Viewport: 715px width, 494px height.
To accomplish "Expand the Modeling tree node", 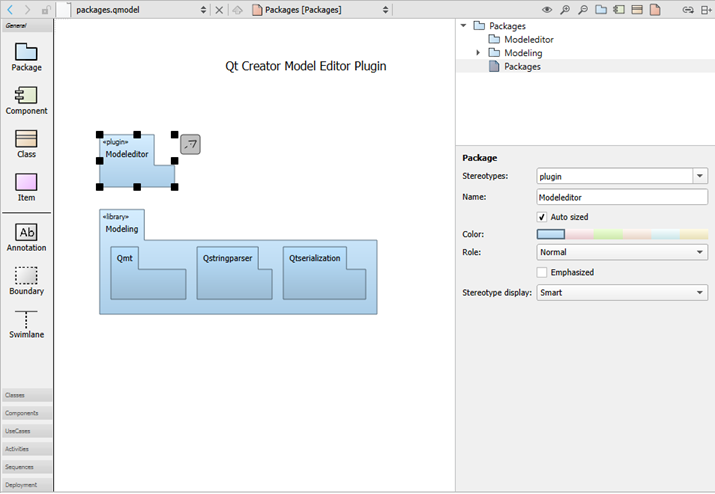I will (478, 53).
